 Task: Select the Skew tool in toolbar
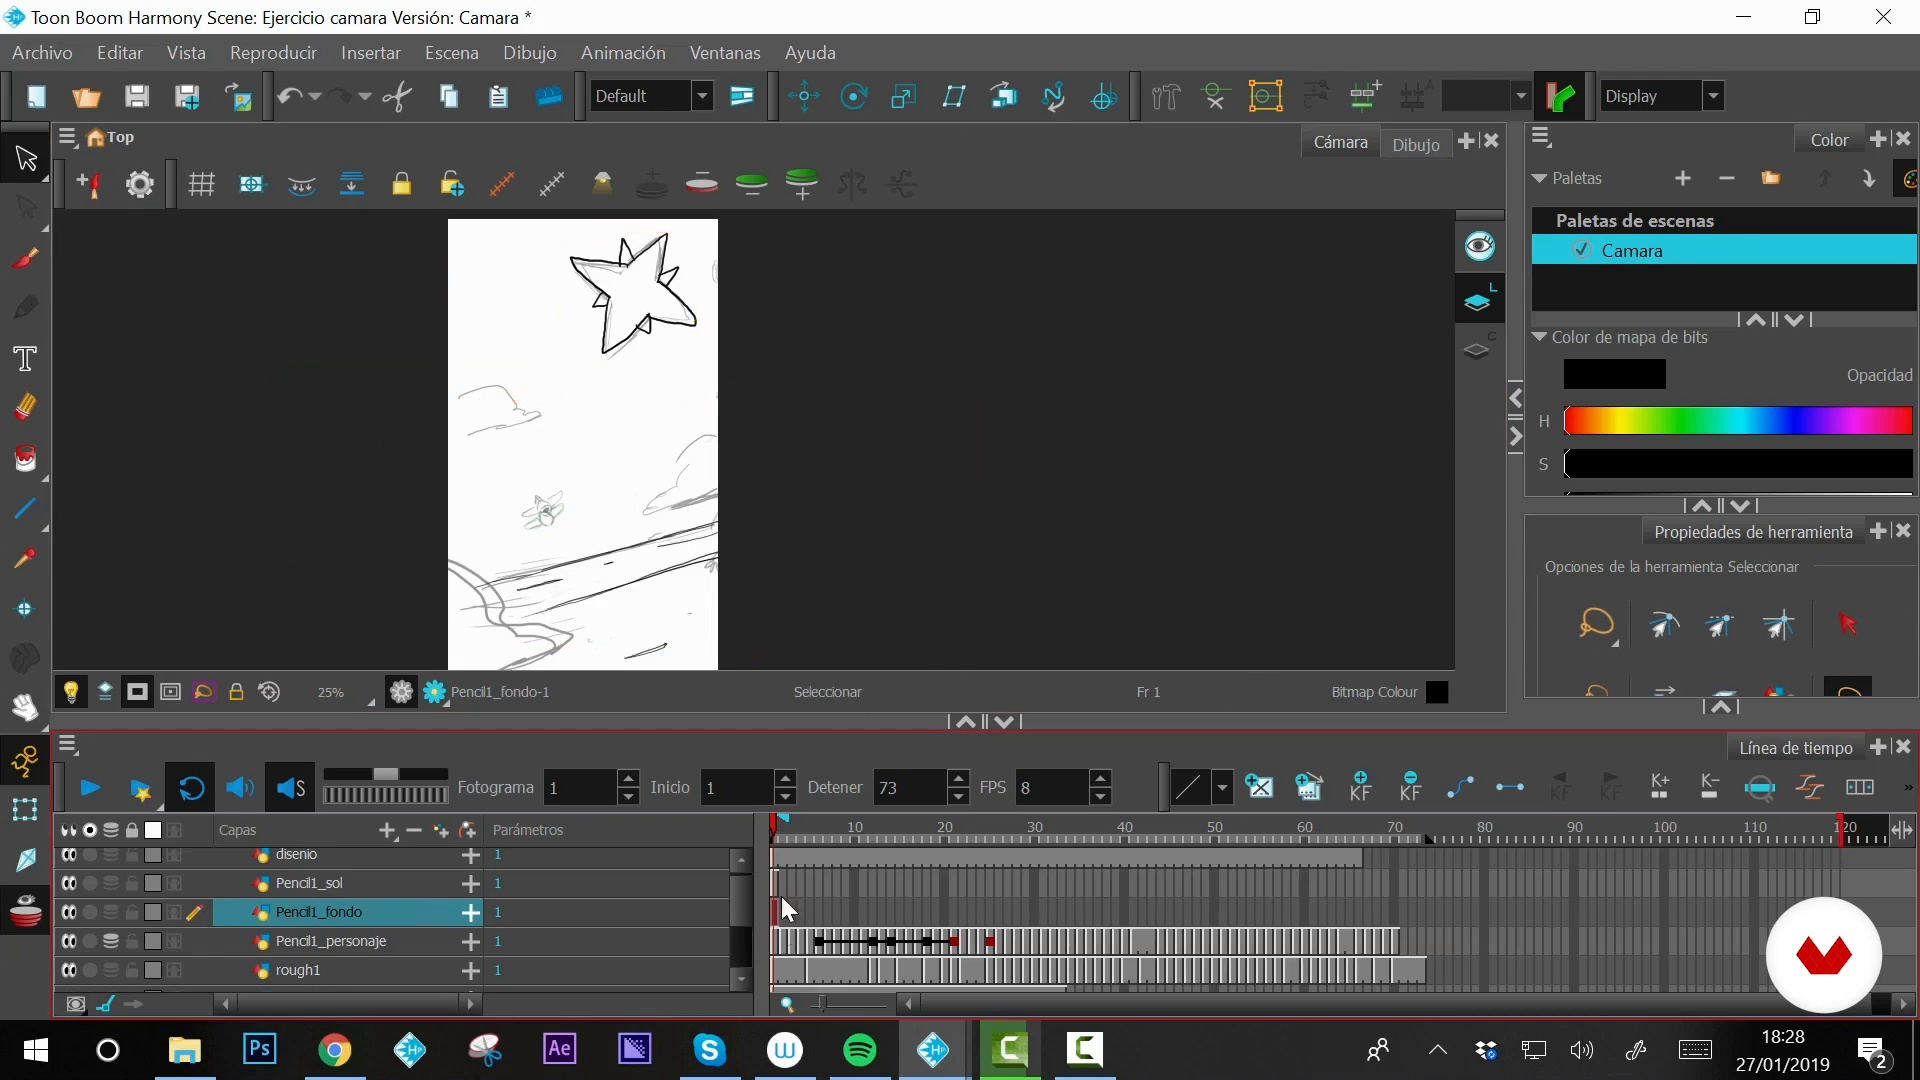click(954, 96)
